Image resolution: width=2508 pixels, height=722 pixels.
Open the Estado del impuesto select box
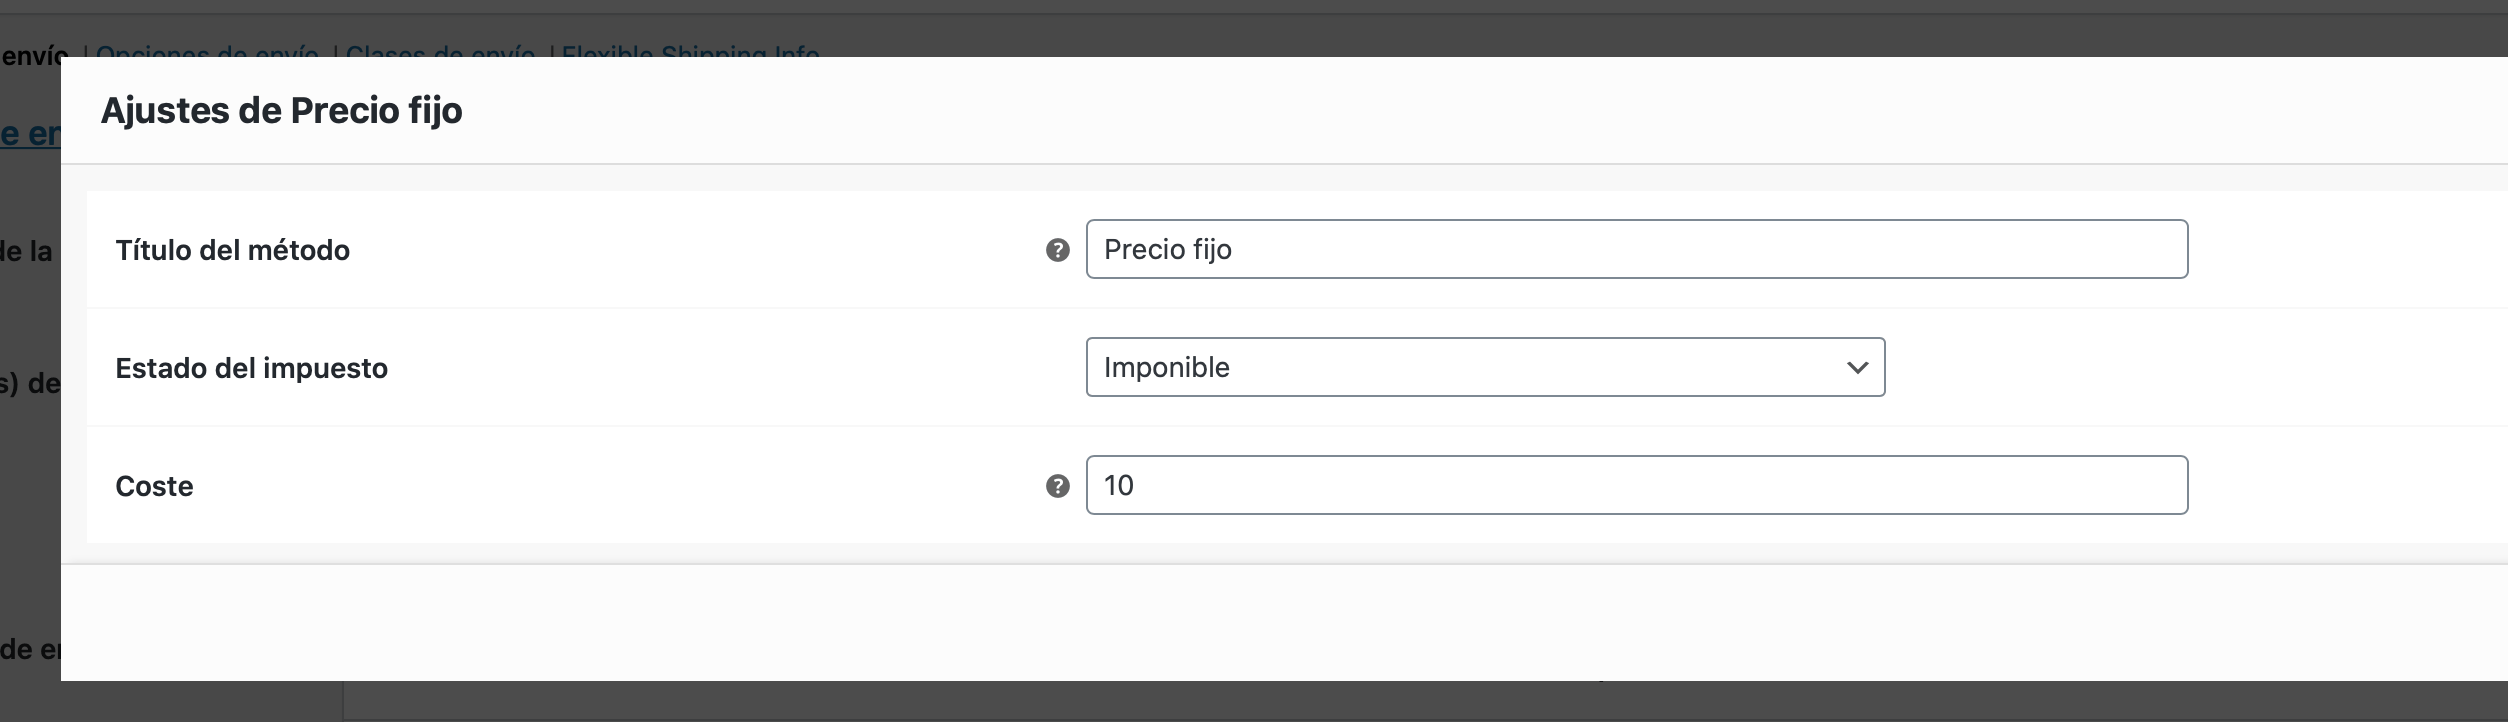1485,367
